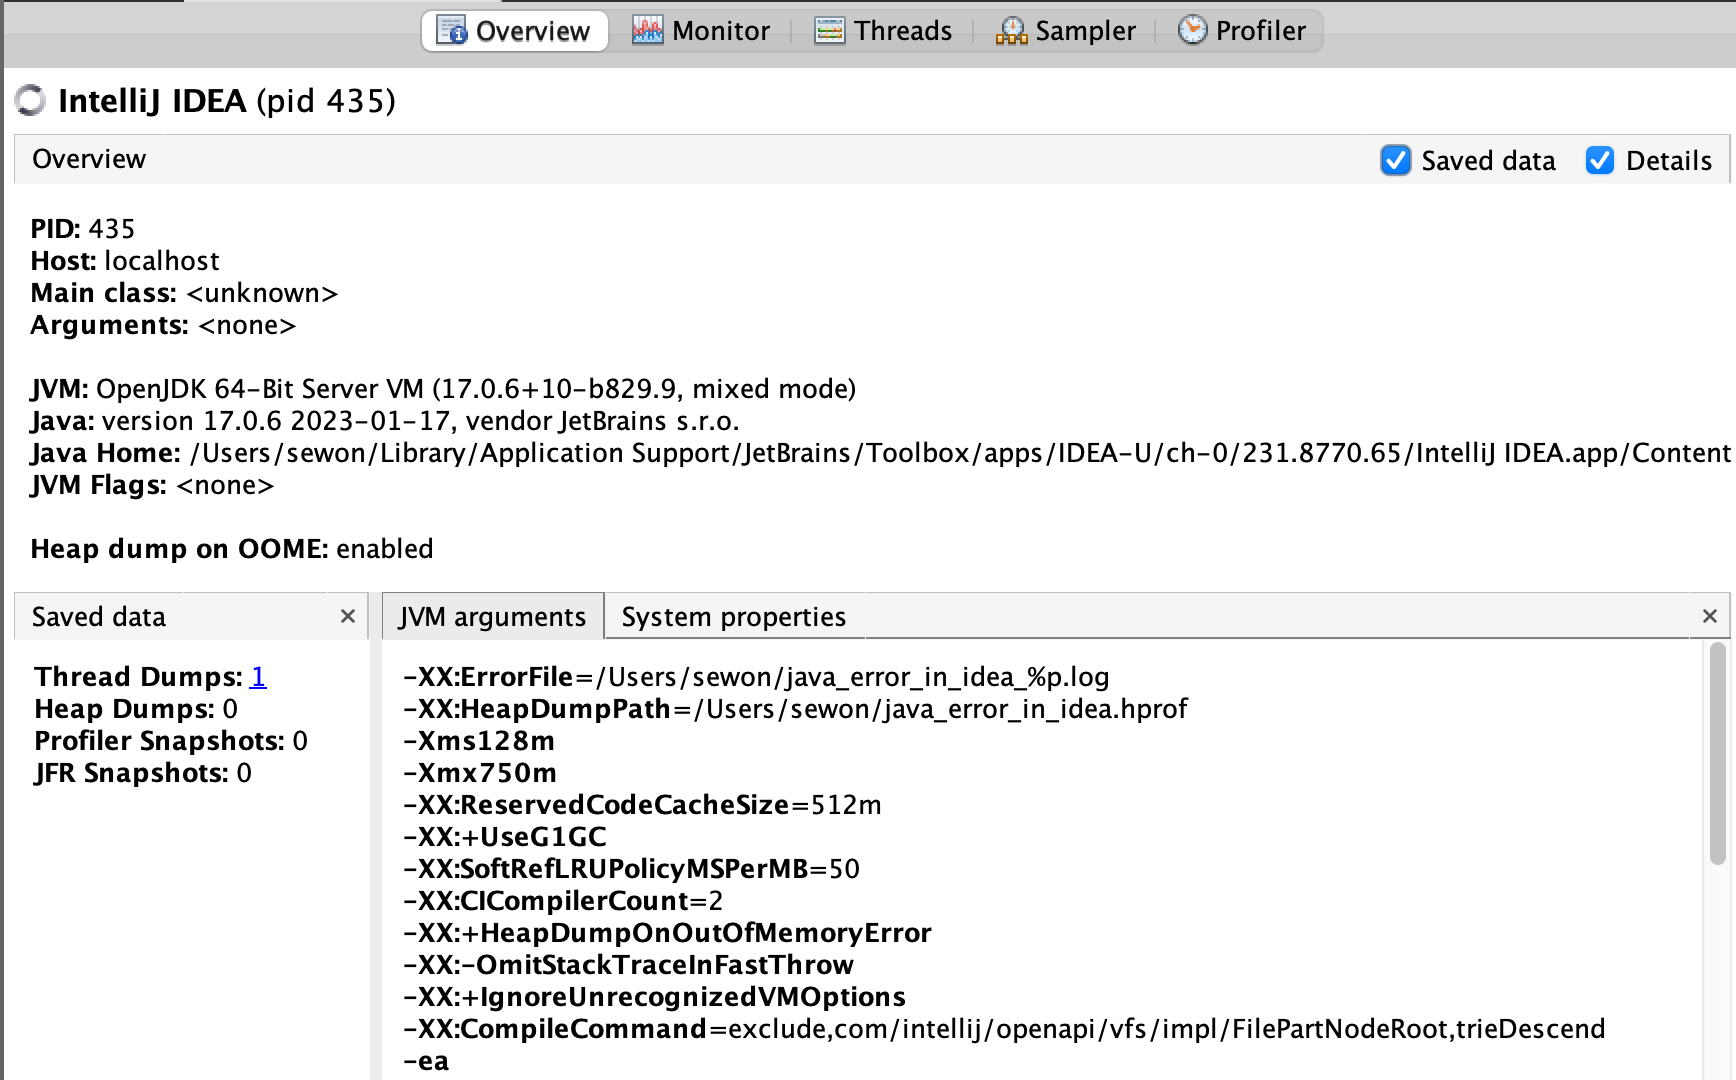
Task: Click the -ea argument line
Action: coord(426,1061)
